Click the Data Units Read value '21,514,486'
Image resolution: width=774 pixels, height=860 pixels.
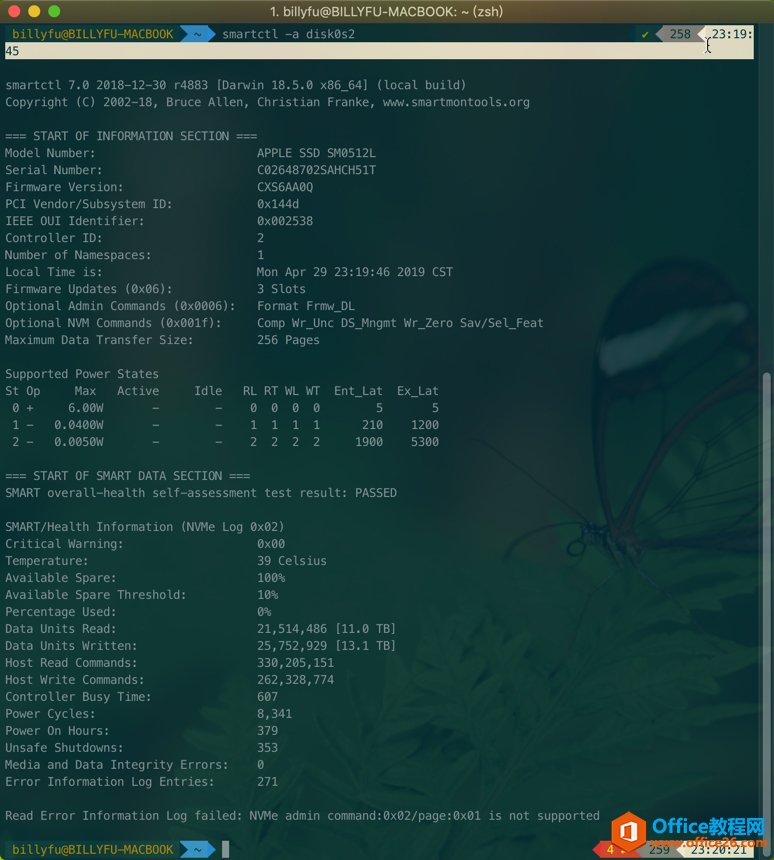click(x=292, y=629)
